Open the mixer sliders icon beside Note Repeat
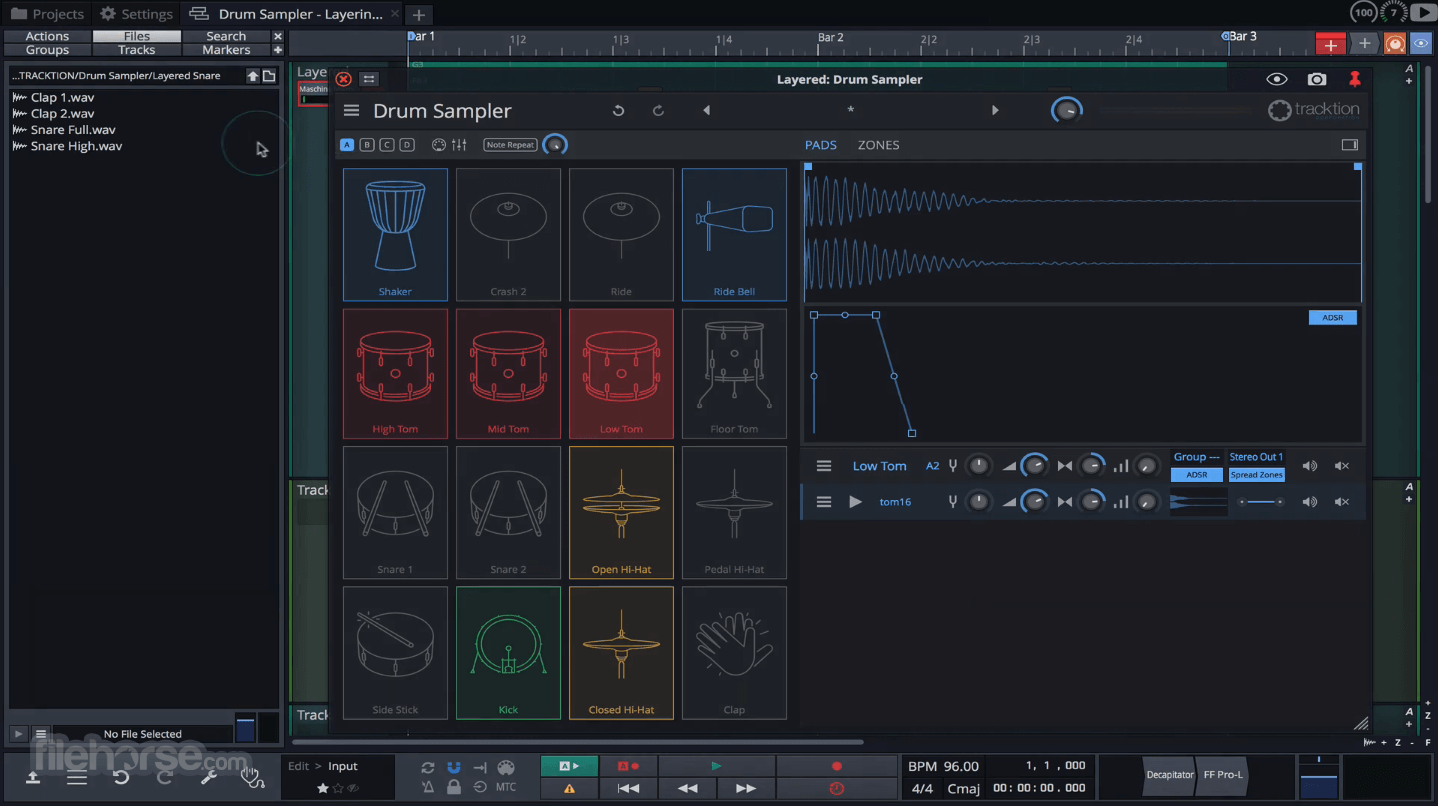This screenshot has width=1439, height=806. coord(459,145)
